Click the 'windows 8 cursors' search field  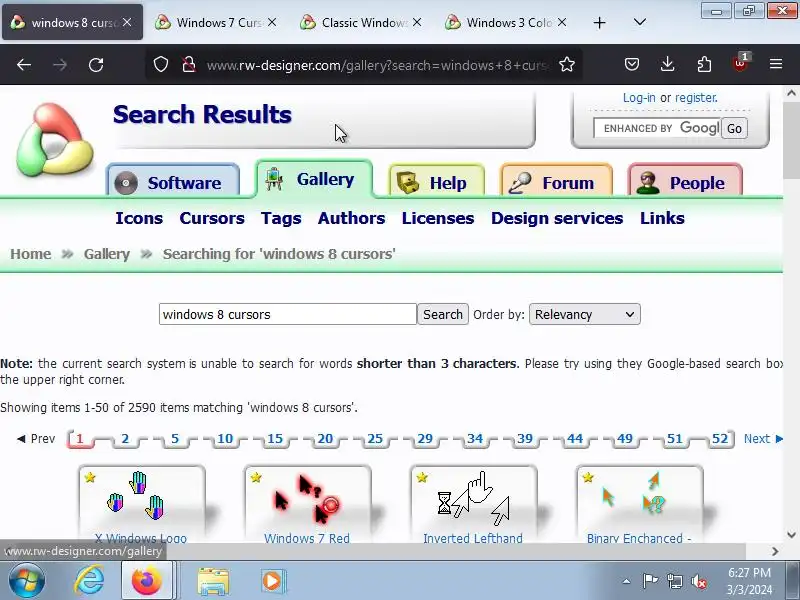[x=288, y=314]
